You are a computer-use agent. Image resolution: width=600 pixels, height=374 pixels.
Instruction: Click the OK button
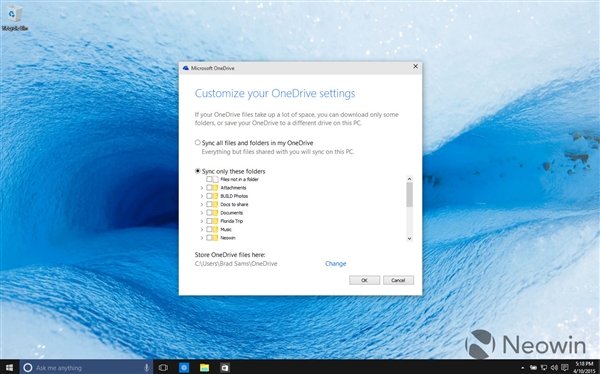coord(364,280)
